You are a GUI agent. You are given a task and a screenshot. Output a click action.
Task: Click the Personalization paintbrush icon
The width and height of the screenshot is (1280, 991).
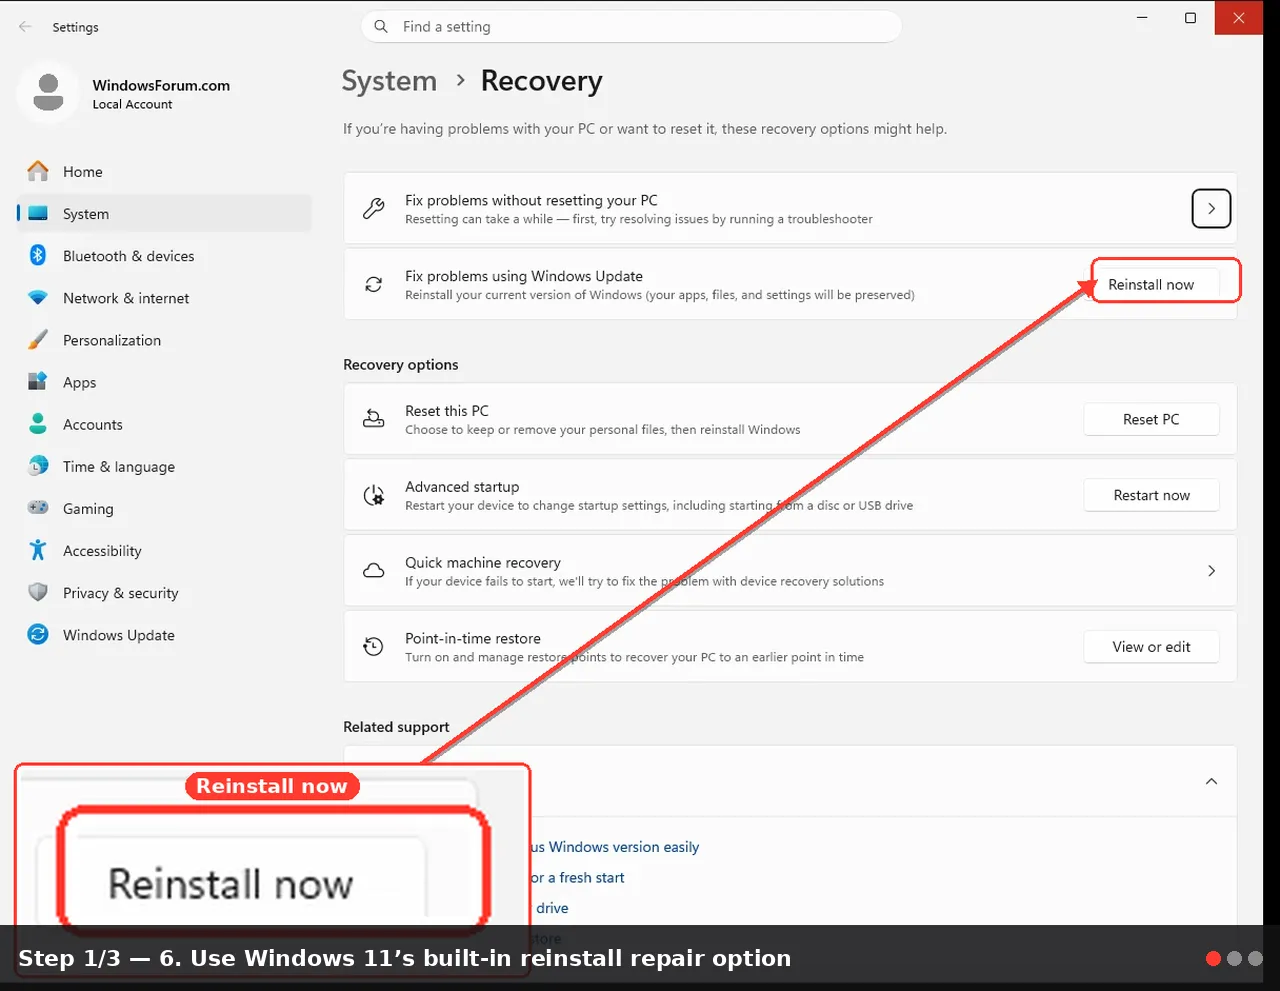tap(38, 340)
